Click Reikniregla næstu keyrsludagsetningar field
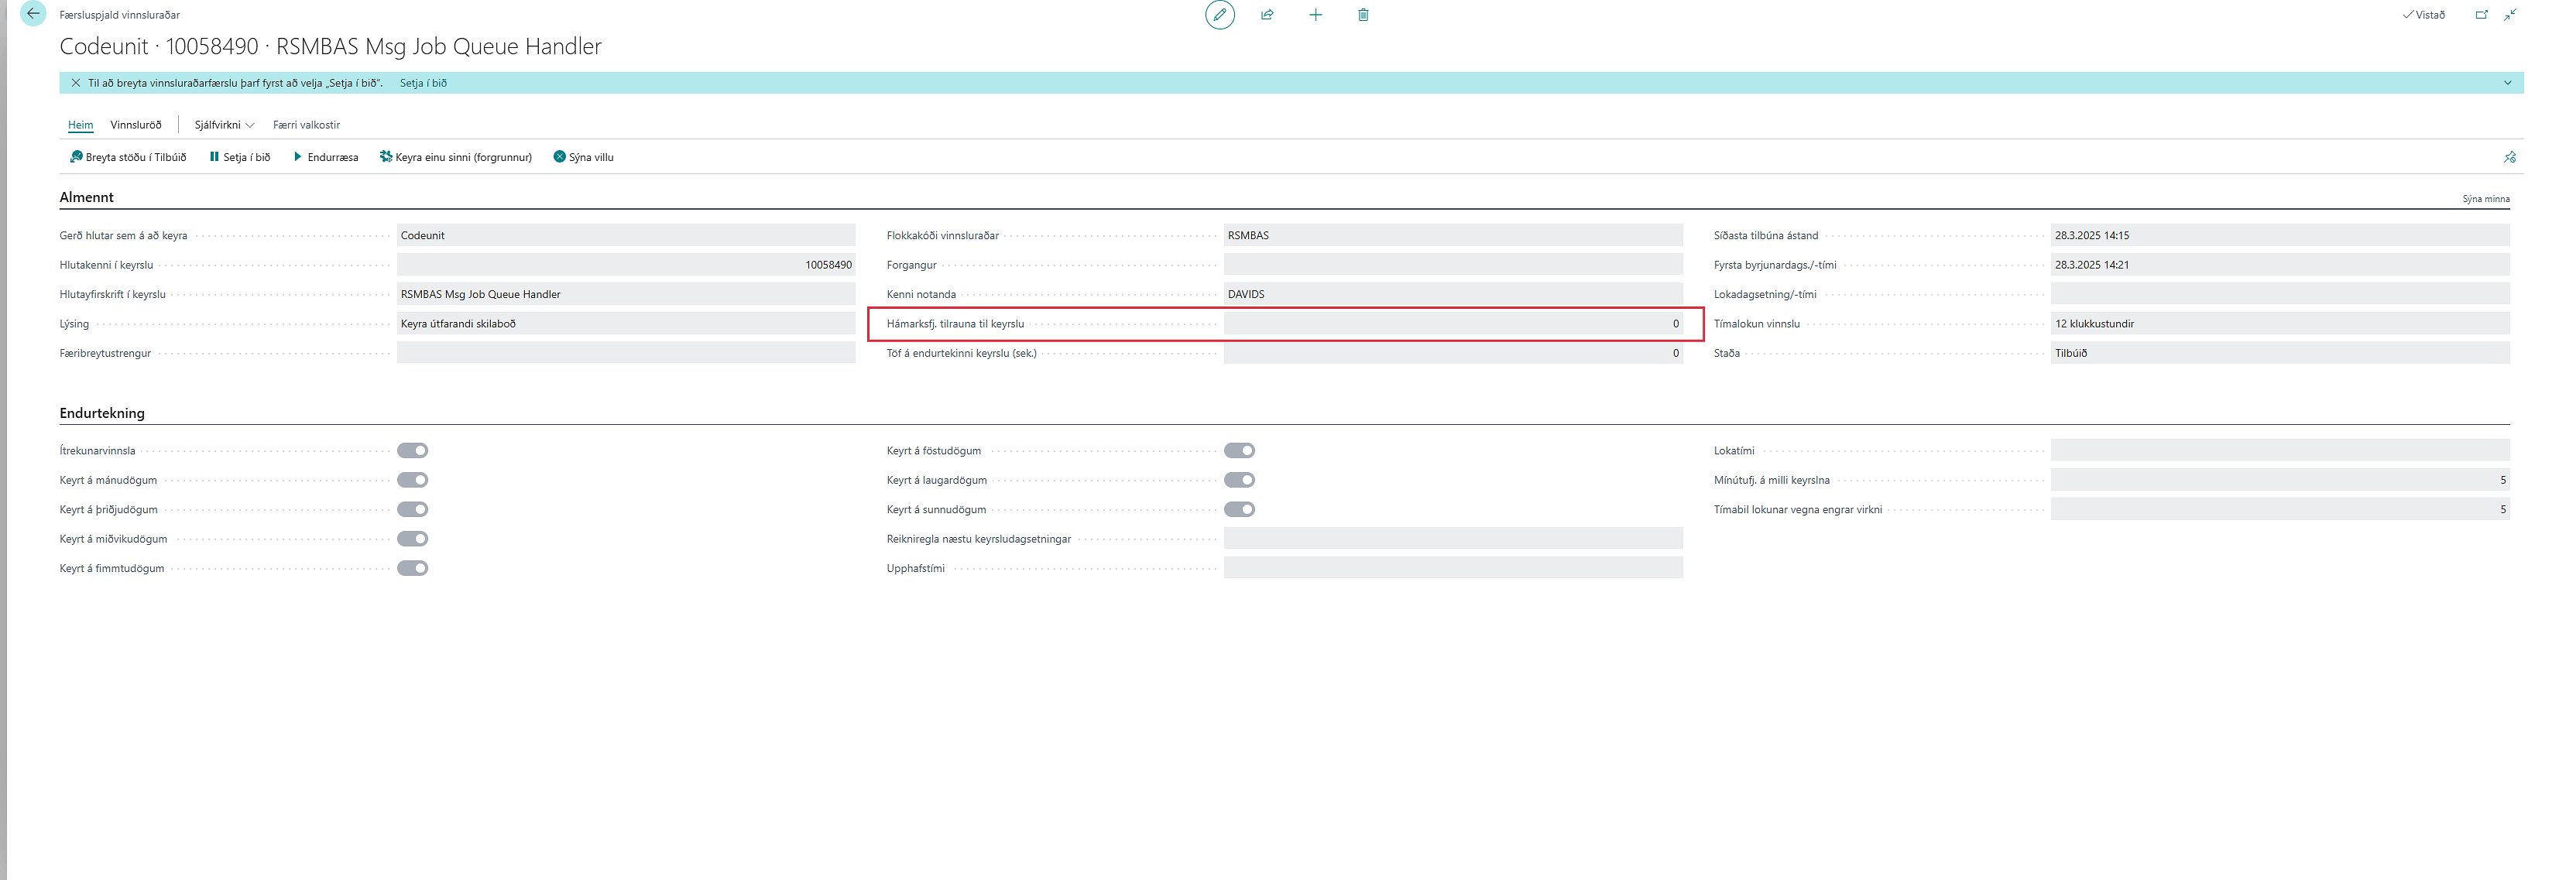This screenshot has width=2576, height=880. point(1453,539)
